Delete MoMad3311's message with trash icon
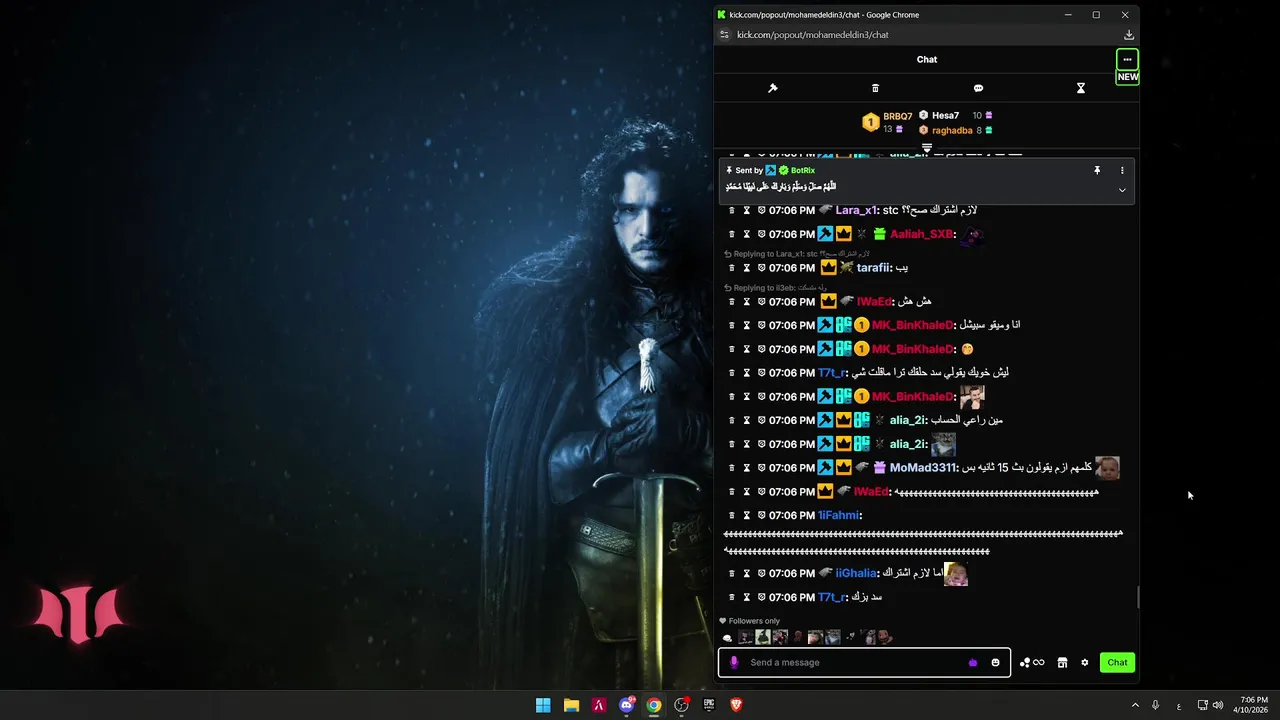This screenshot has height=720, width=1280. (x=731, y=468)
